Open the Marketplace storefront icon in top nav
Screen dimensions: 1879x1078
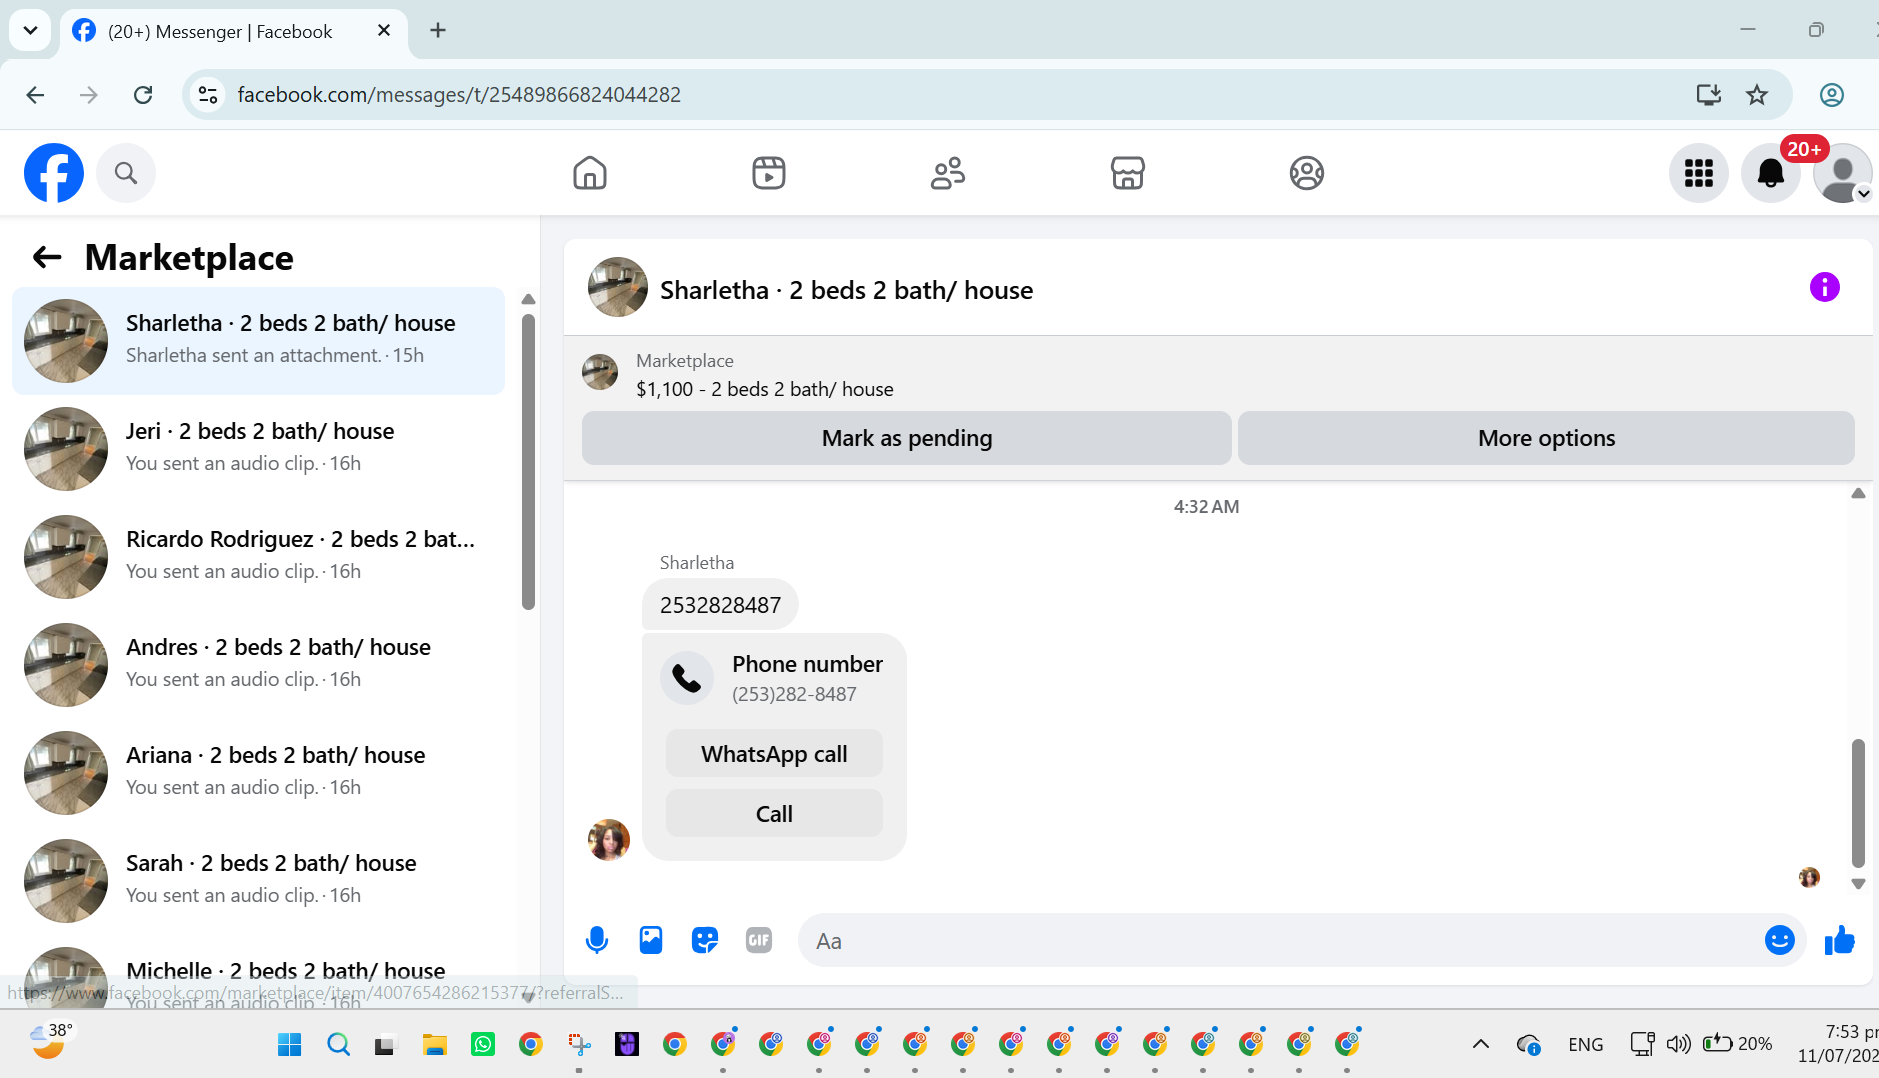point(1127,173)
